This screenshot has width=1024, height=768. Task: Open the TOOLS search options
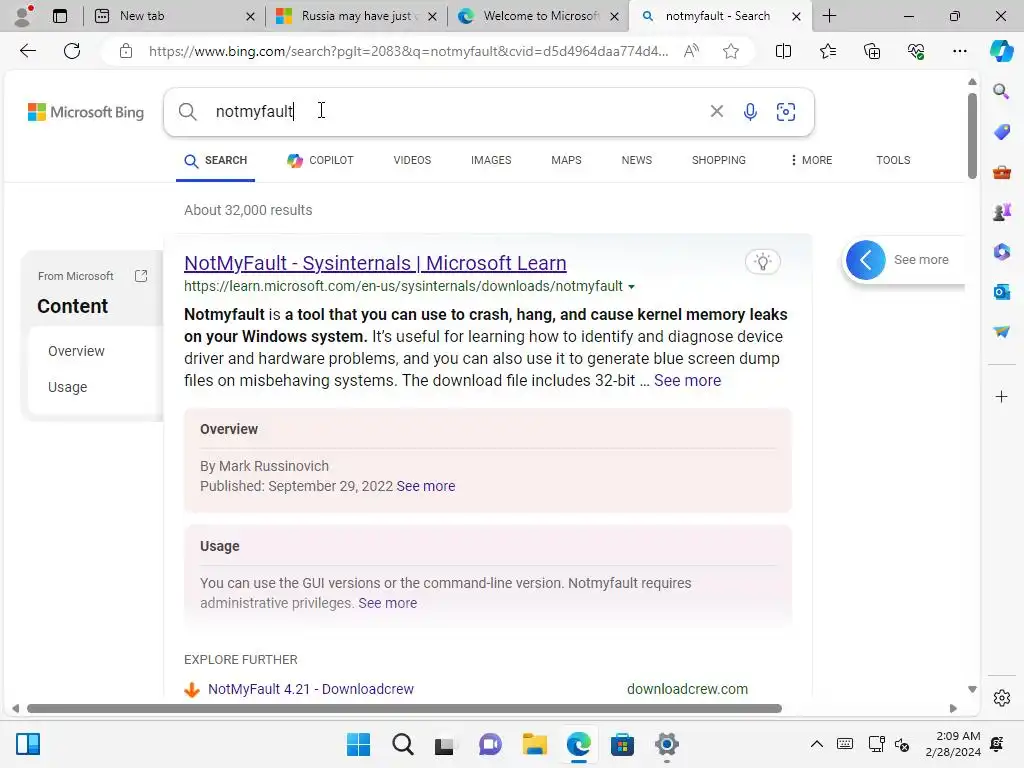(x=893, y=160)
